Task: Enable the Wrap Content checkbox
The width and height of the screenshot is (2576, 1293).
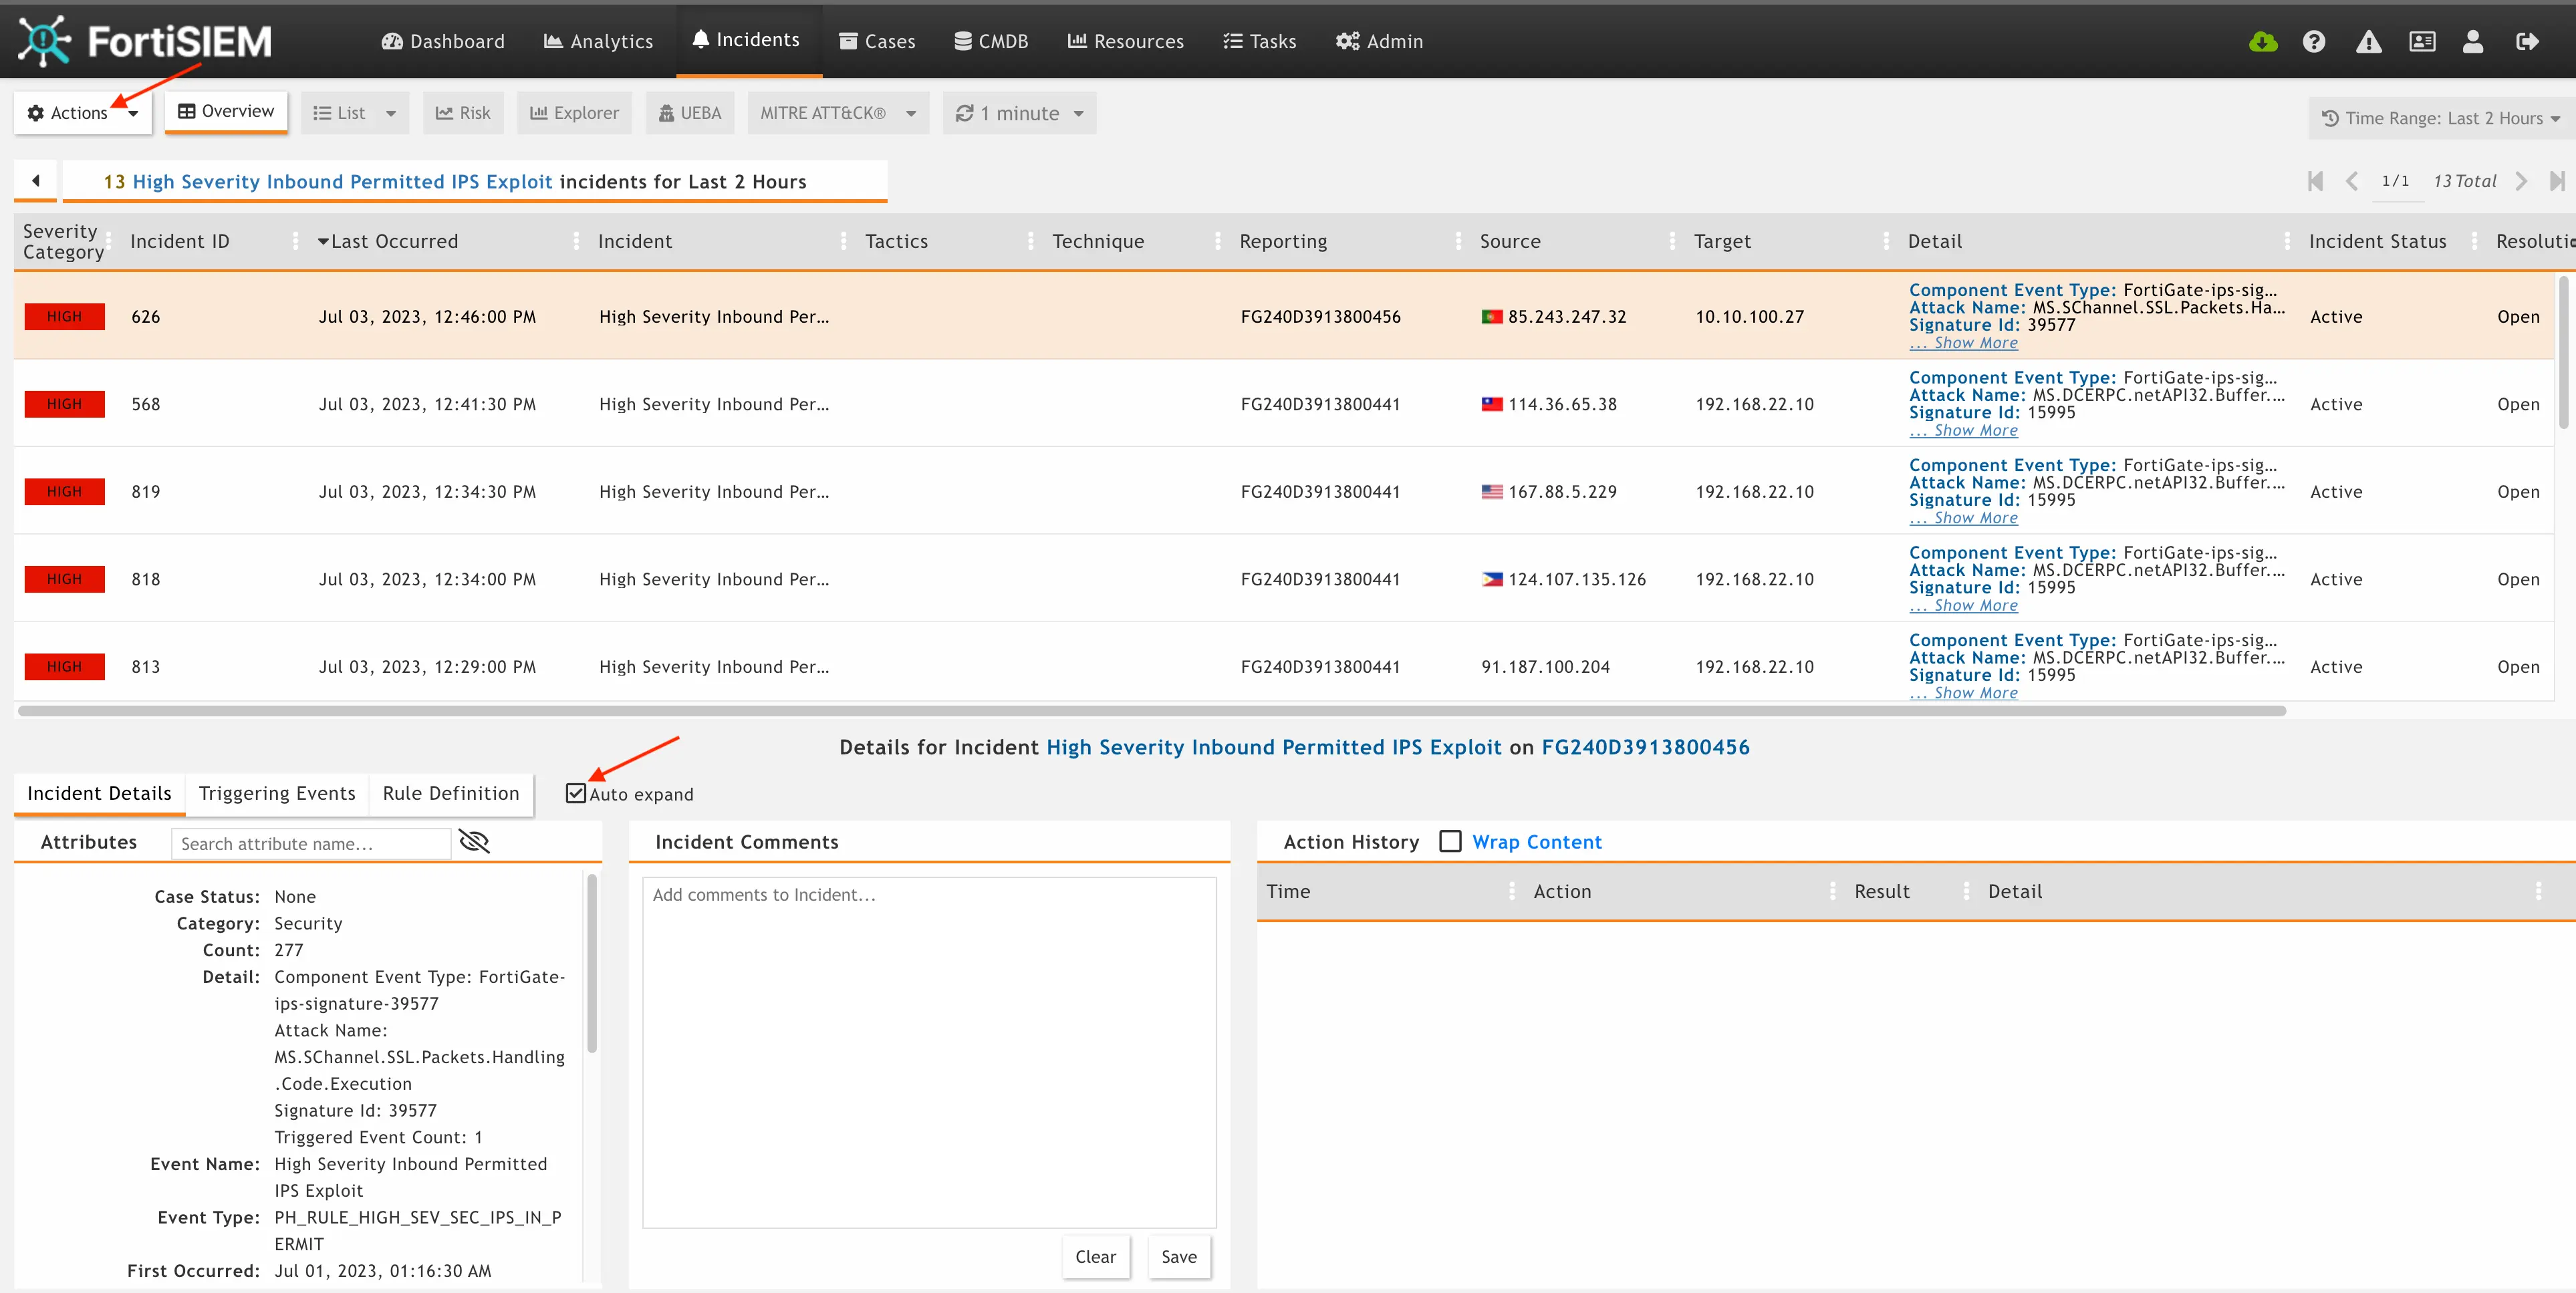Action: coord(1450,841)
